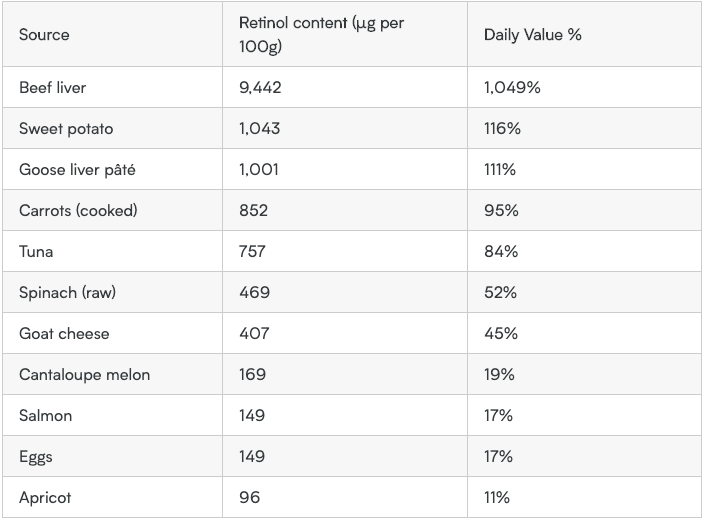The image size is (704, 519).
Task: Select the Eggs source cell
Action: [112, 456]
